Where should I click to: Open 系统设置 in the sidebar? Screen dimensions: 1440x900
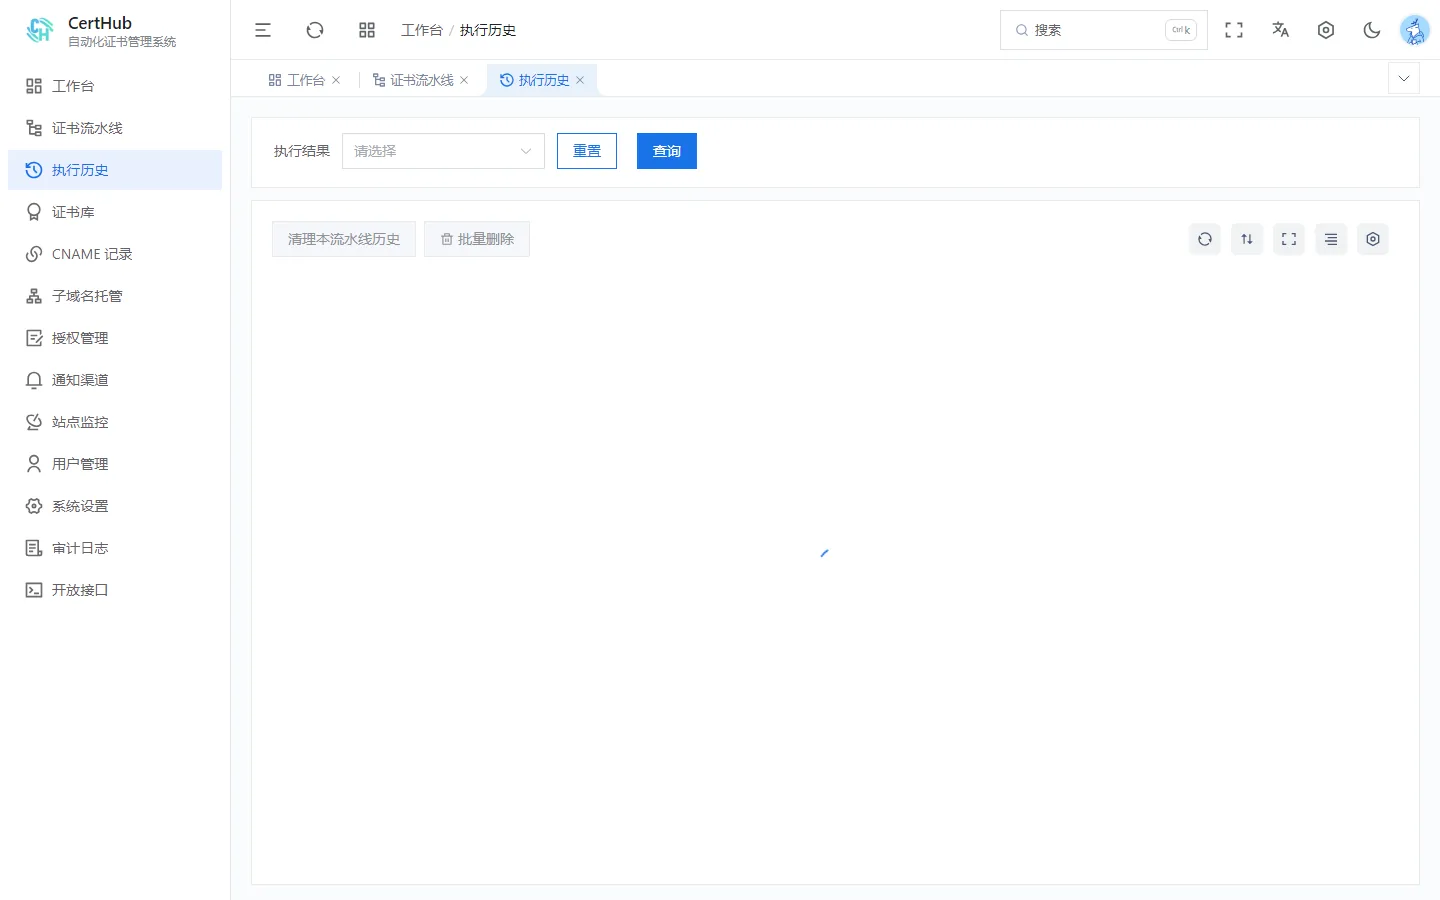click(x=115, y=506)
